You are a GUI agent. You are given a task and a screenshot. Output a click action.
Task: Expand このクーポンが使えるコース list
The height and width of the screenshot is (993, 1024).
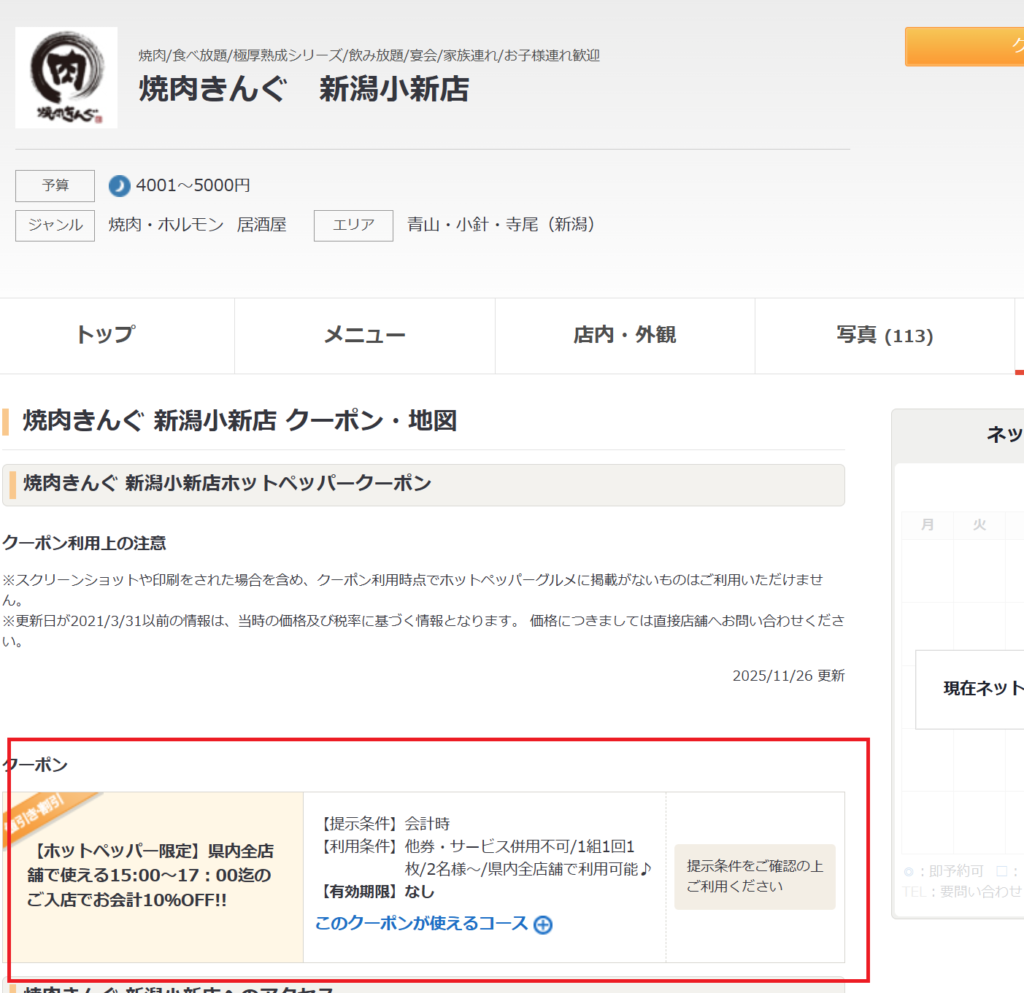[421, 924]
